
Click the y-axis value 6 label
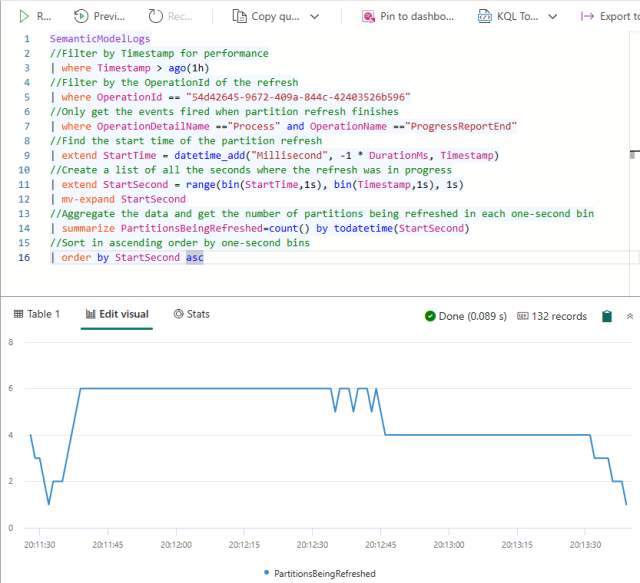click(x=11, y=388)
